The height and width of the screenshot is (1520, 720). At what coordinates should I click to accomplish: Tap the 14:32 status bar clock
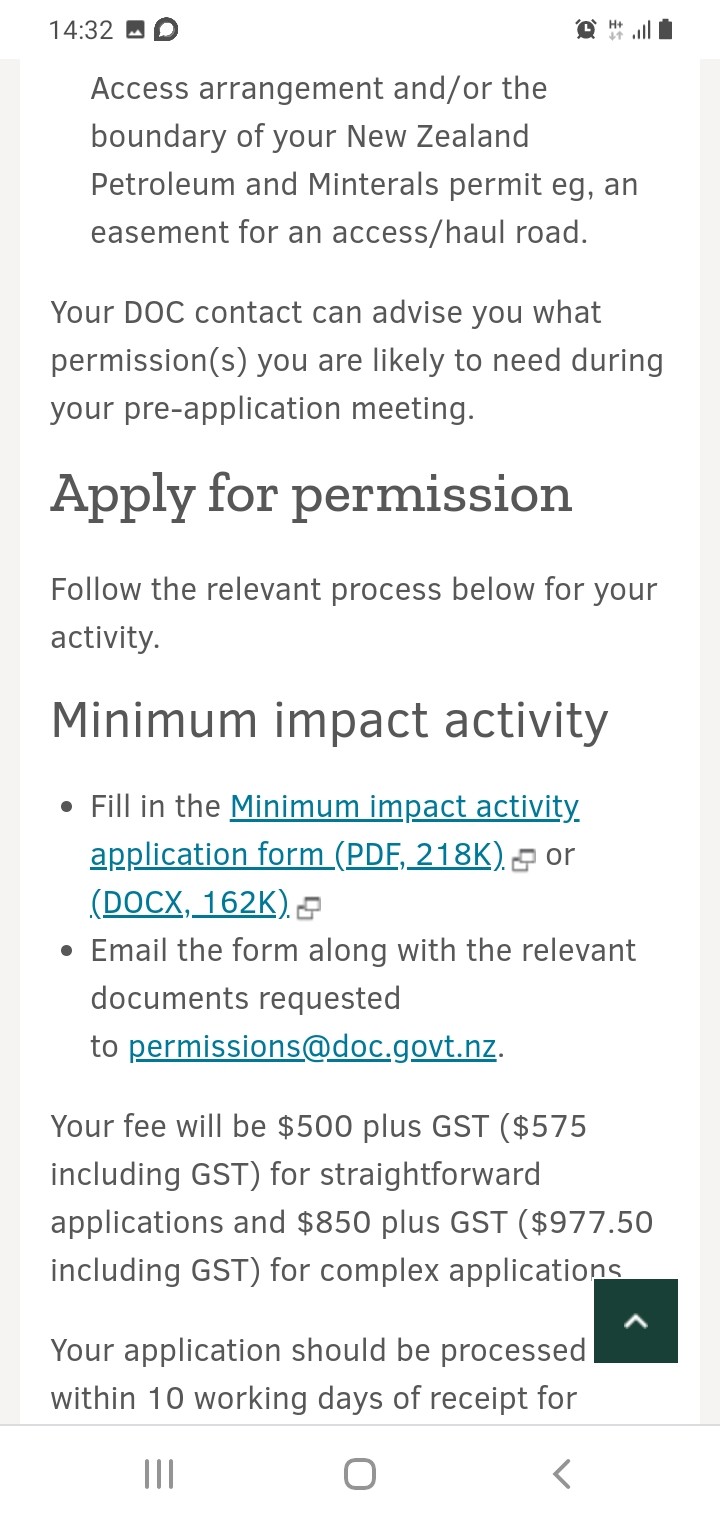(81, 31)
